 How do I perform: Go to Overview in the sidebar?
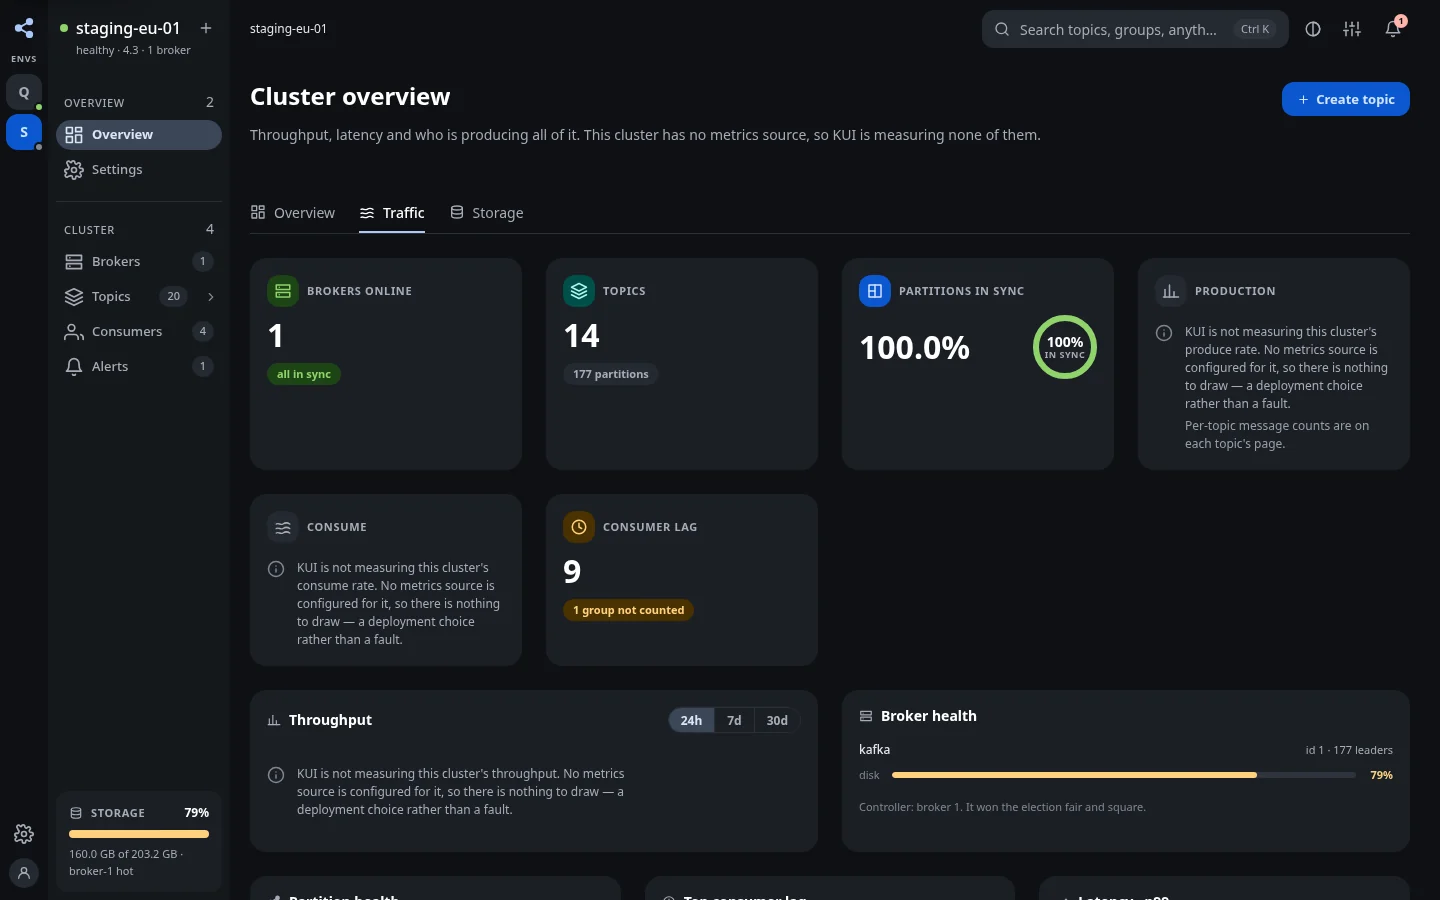click(x=139, y=135)
